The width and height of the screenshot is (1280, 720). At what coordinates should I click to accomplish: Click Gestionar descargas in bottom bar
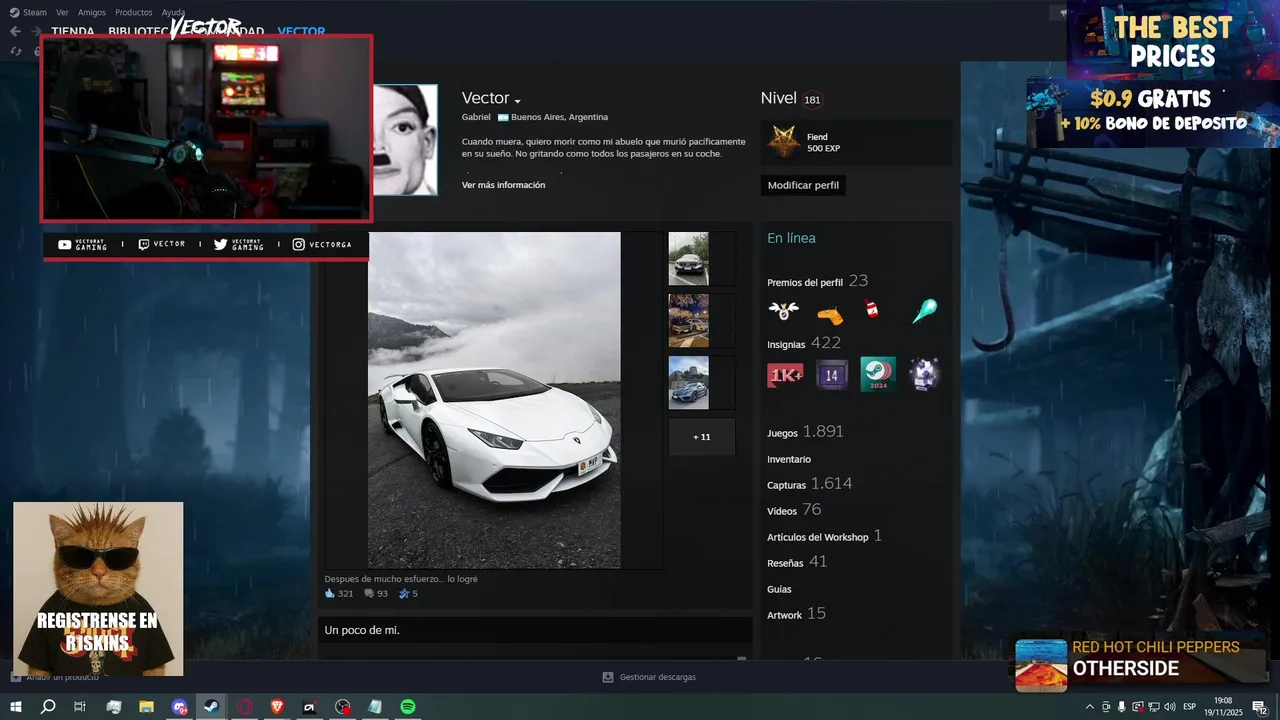pyautogui.click(x=658, y=677)
